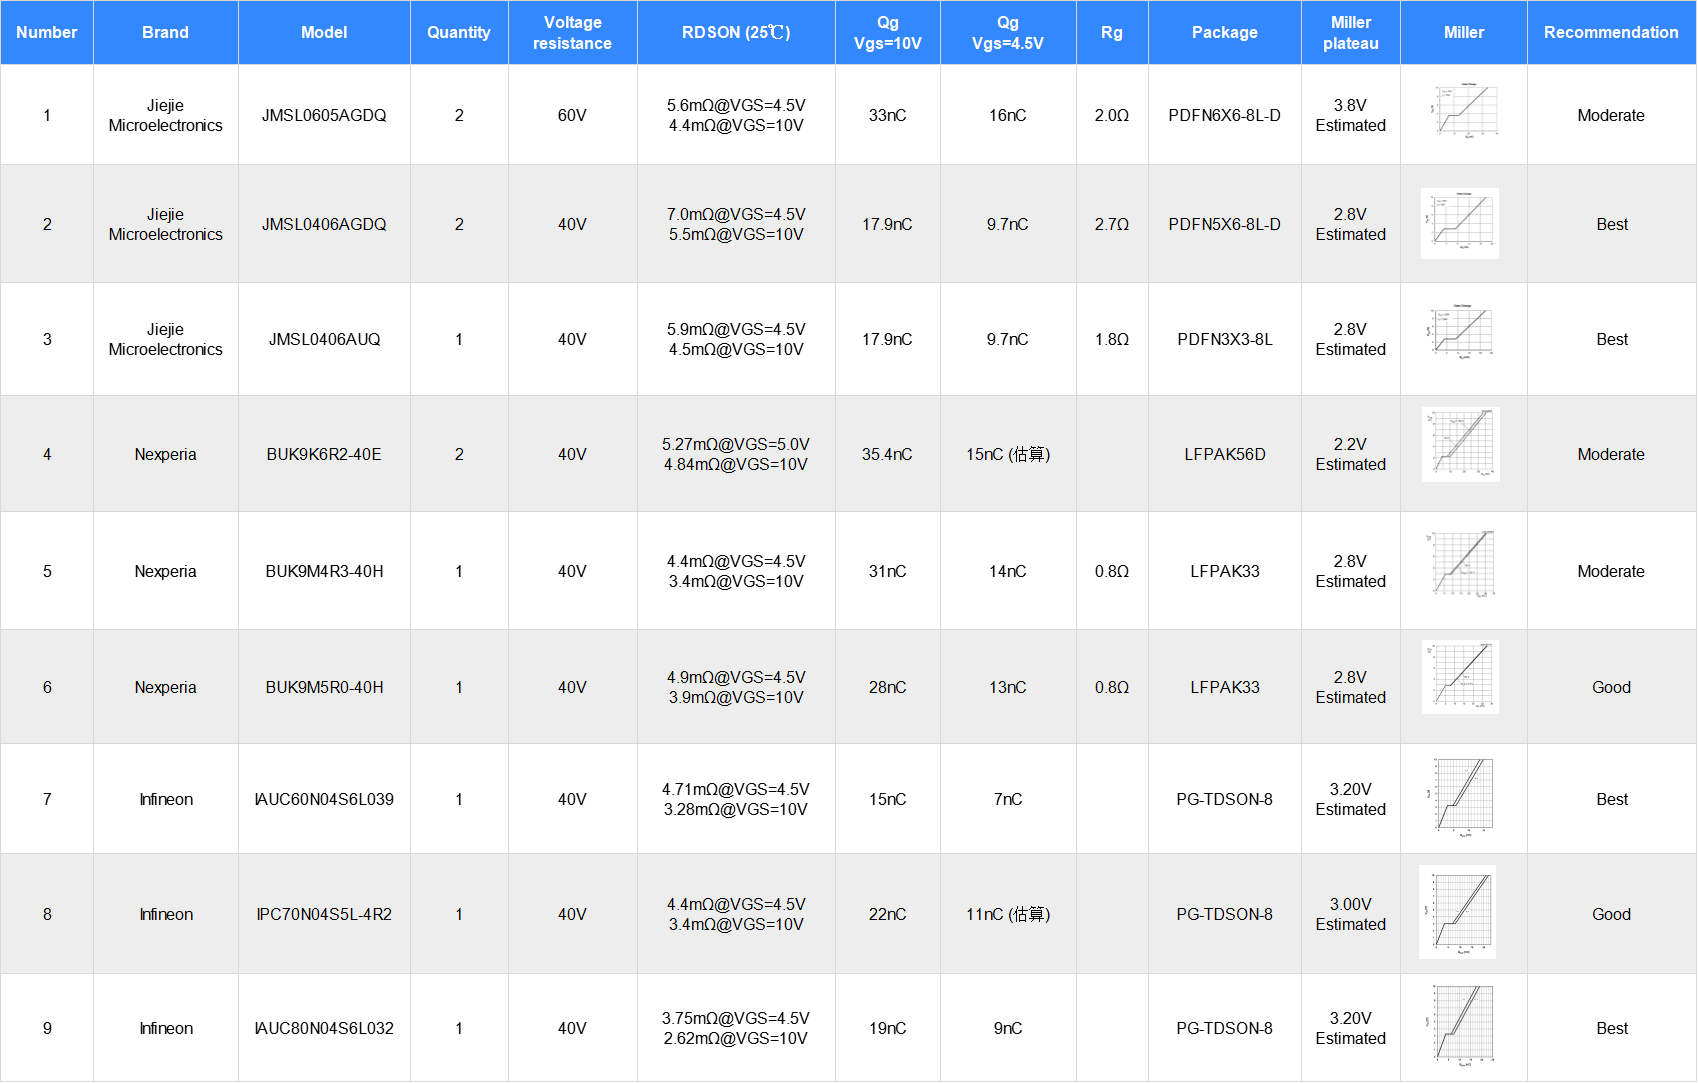
Task: Select Miller curve image for BUK9K6R2-40E
Action: [1461, 444]
